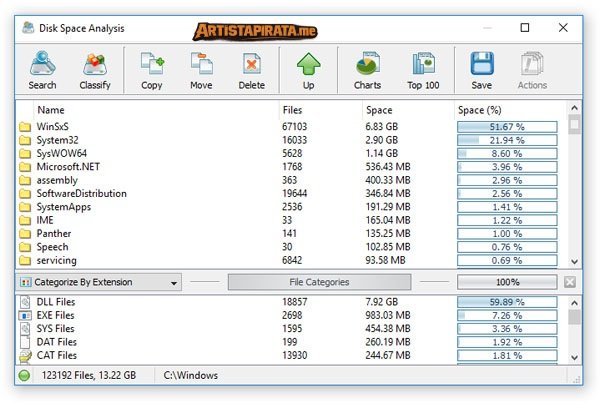Click the 'SoftwareDistribution' row name
600x403 pixels.
pos(82,194)
